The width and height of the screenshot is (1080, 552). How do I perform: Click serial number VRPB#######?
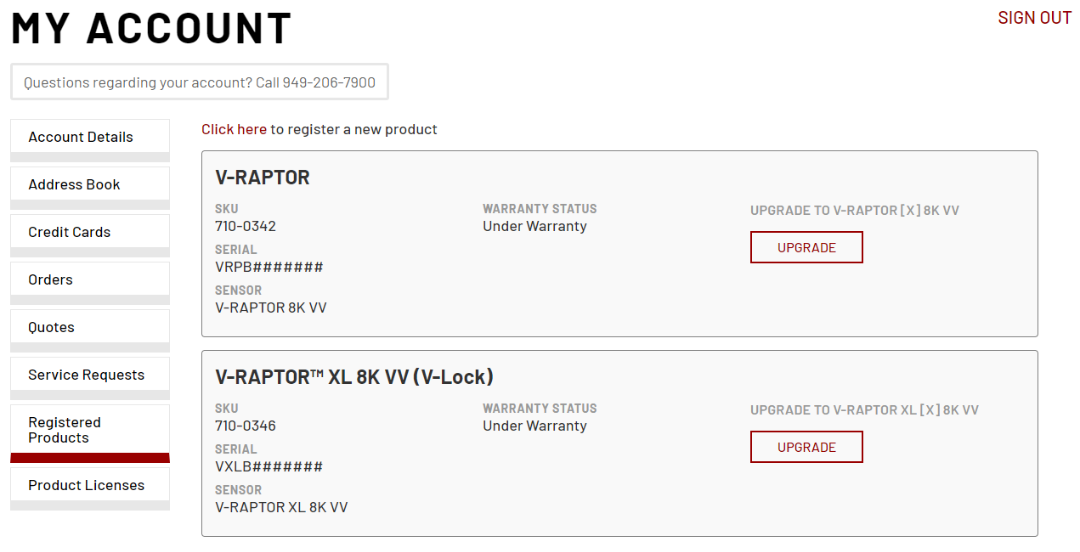coord(269,267)
